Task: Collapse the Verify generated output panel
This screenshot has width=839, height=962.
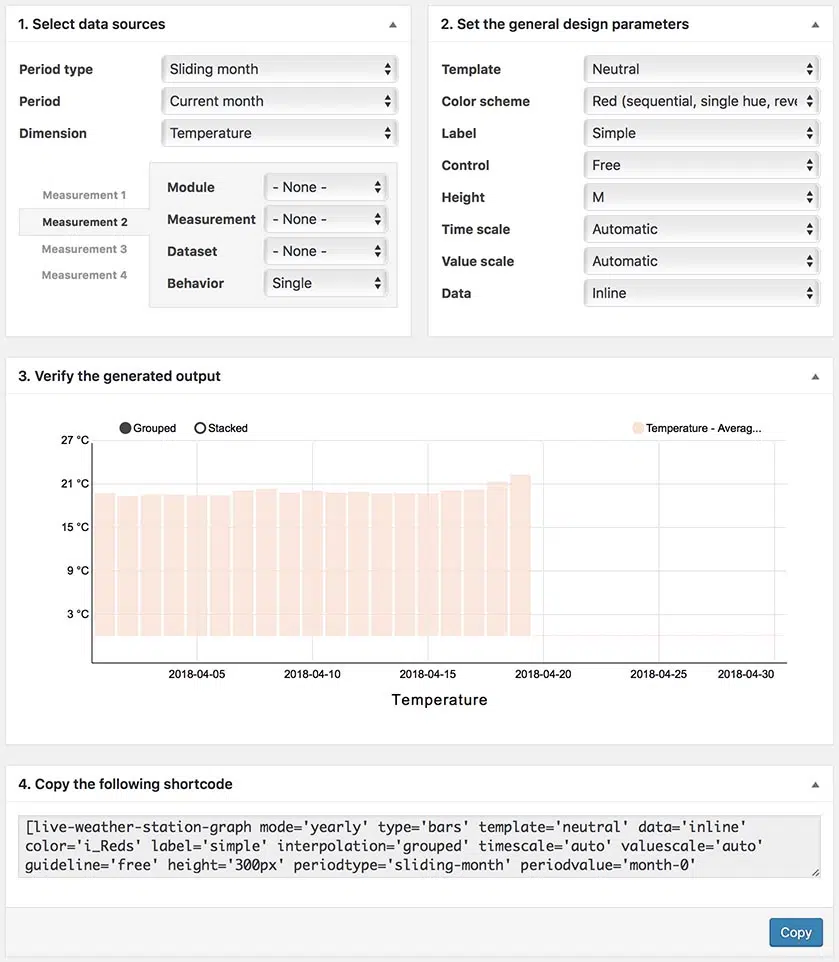Action: click(815, 377)
